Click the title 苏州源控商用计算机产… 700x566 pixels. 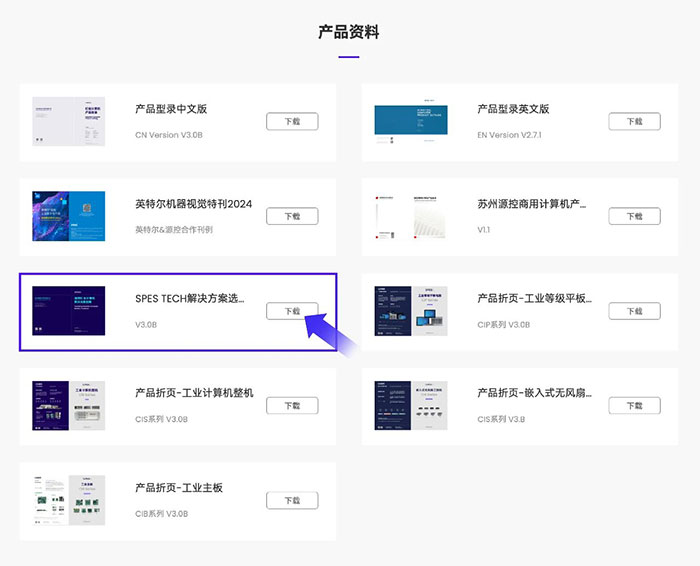coord(532,204)
